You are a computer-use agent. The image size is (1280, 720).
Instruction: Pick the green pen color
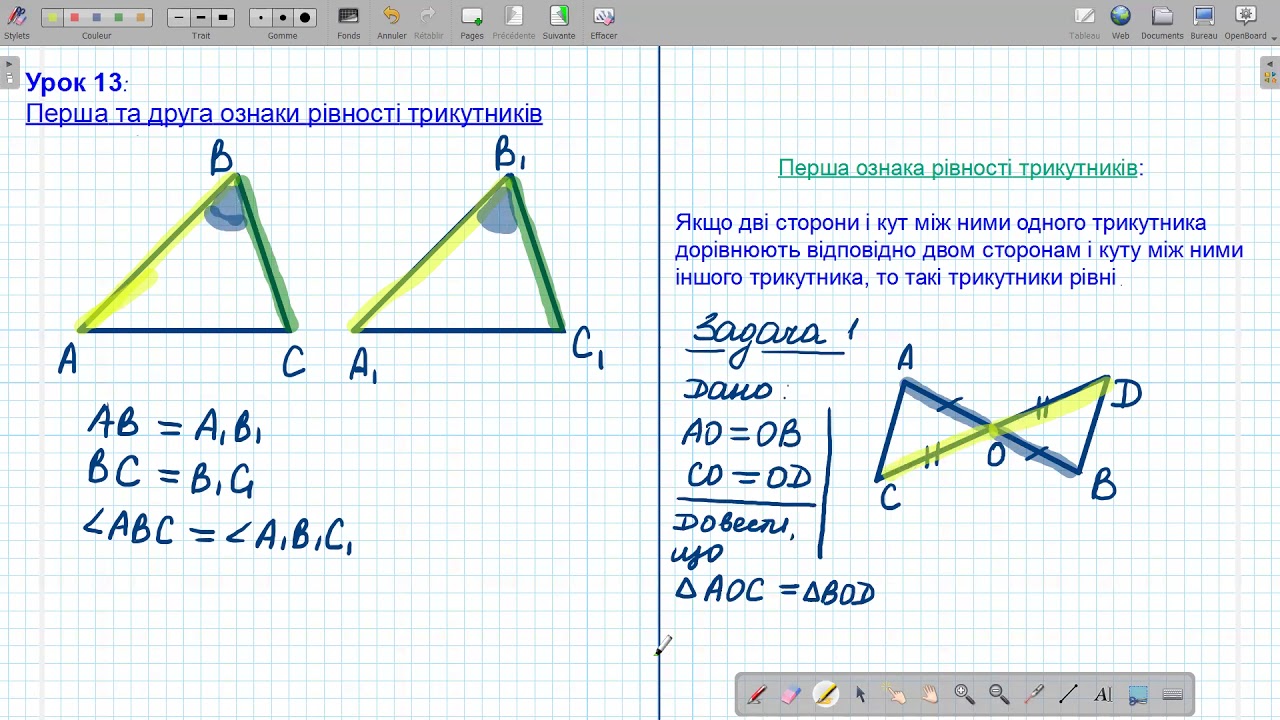pos(119,18)
